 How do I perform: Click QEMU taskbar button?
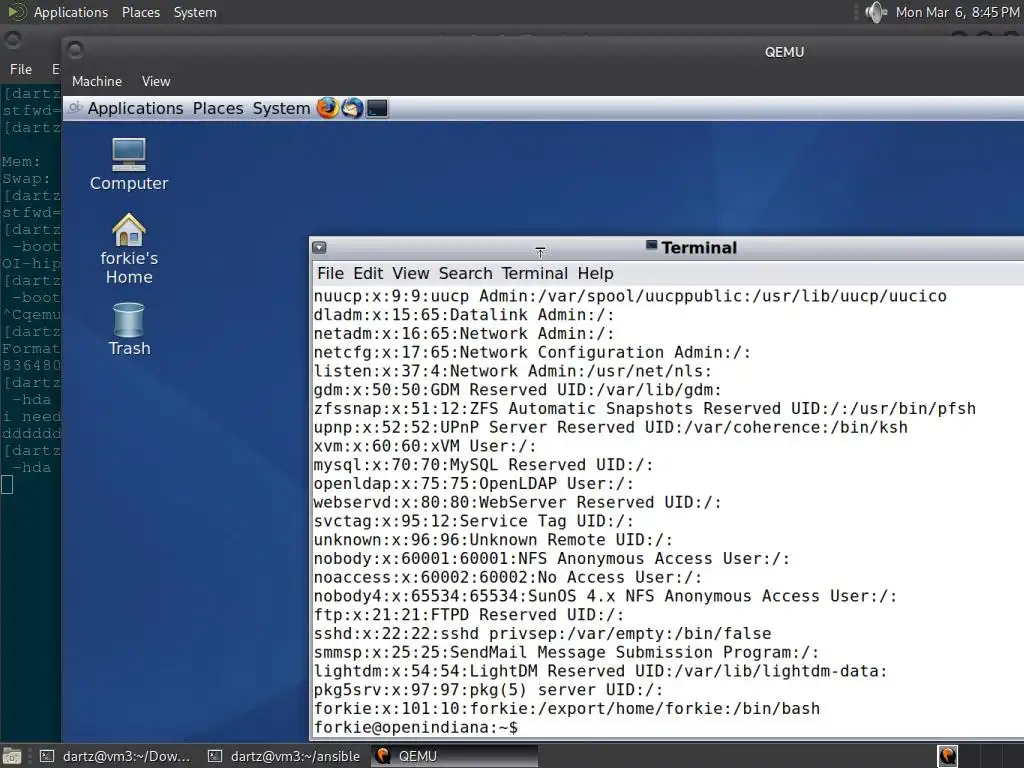tap(454, 756)
